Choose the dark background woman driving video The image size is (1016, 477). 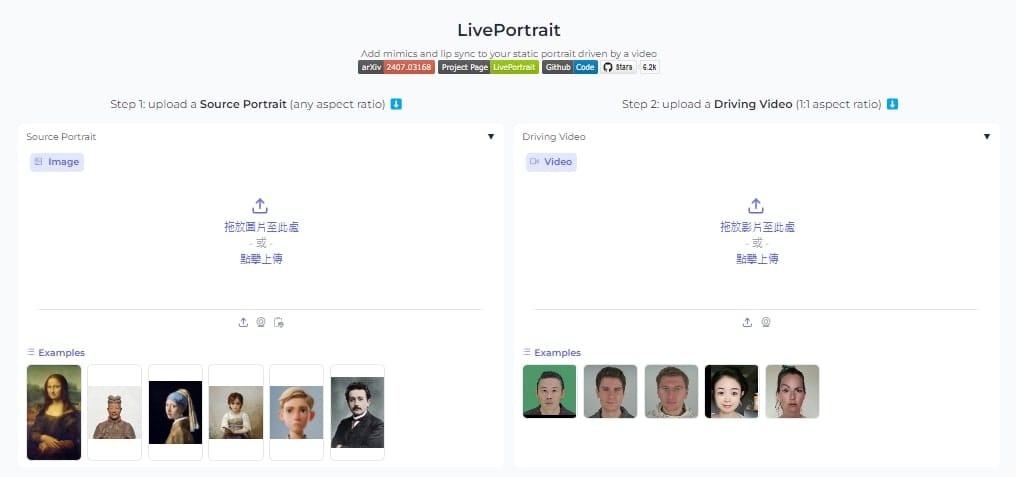732,391
